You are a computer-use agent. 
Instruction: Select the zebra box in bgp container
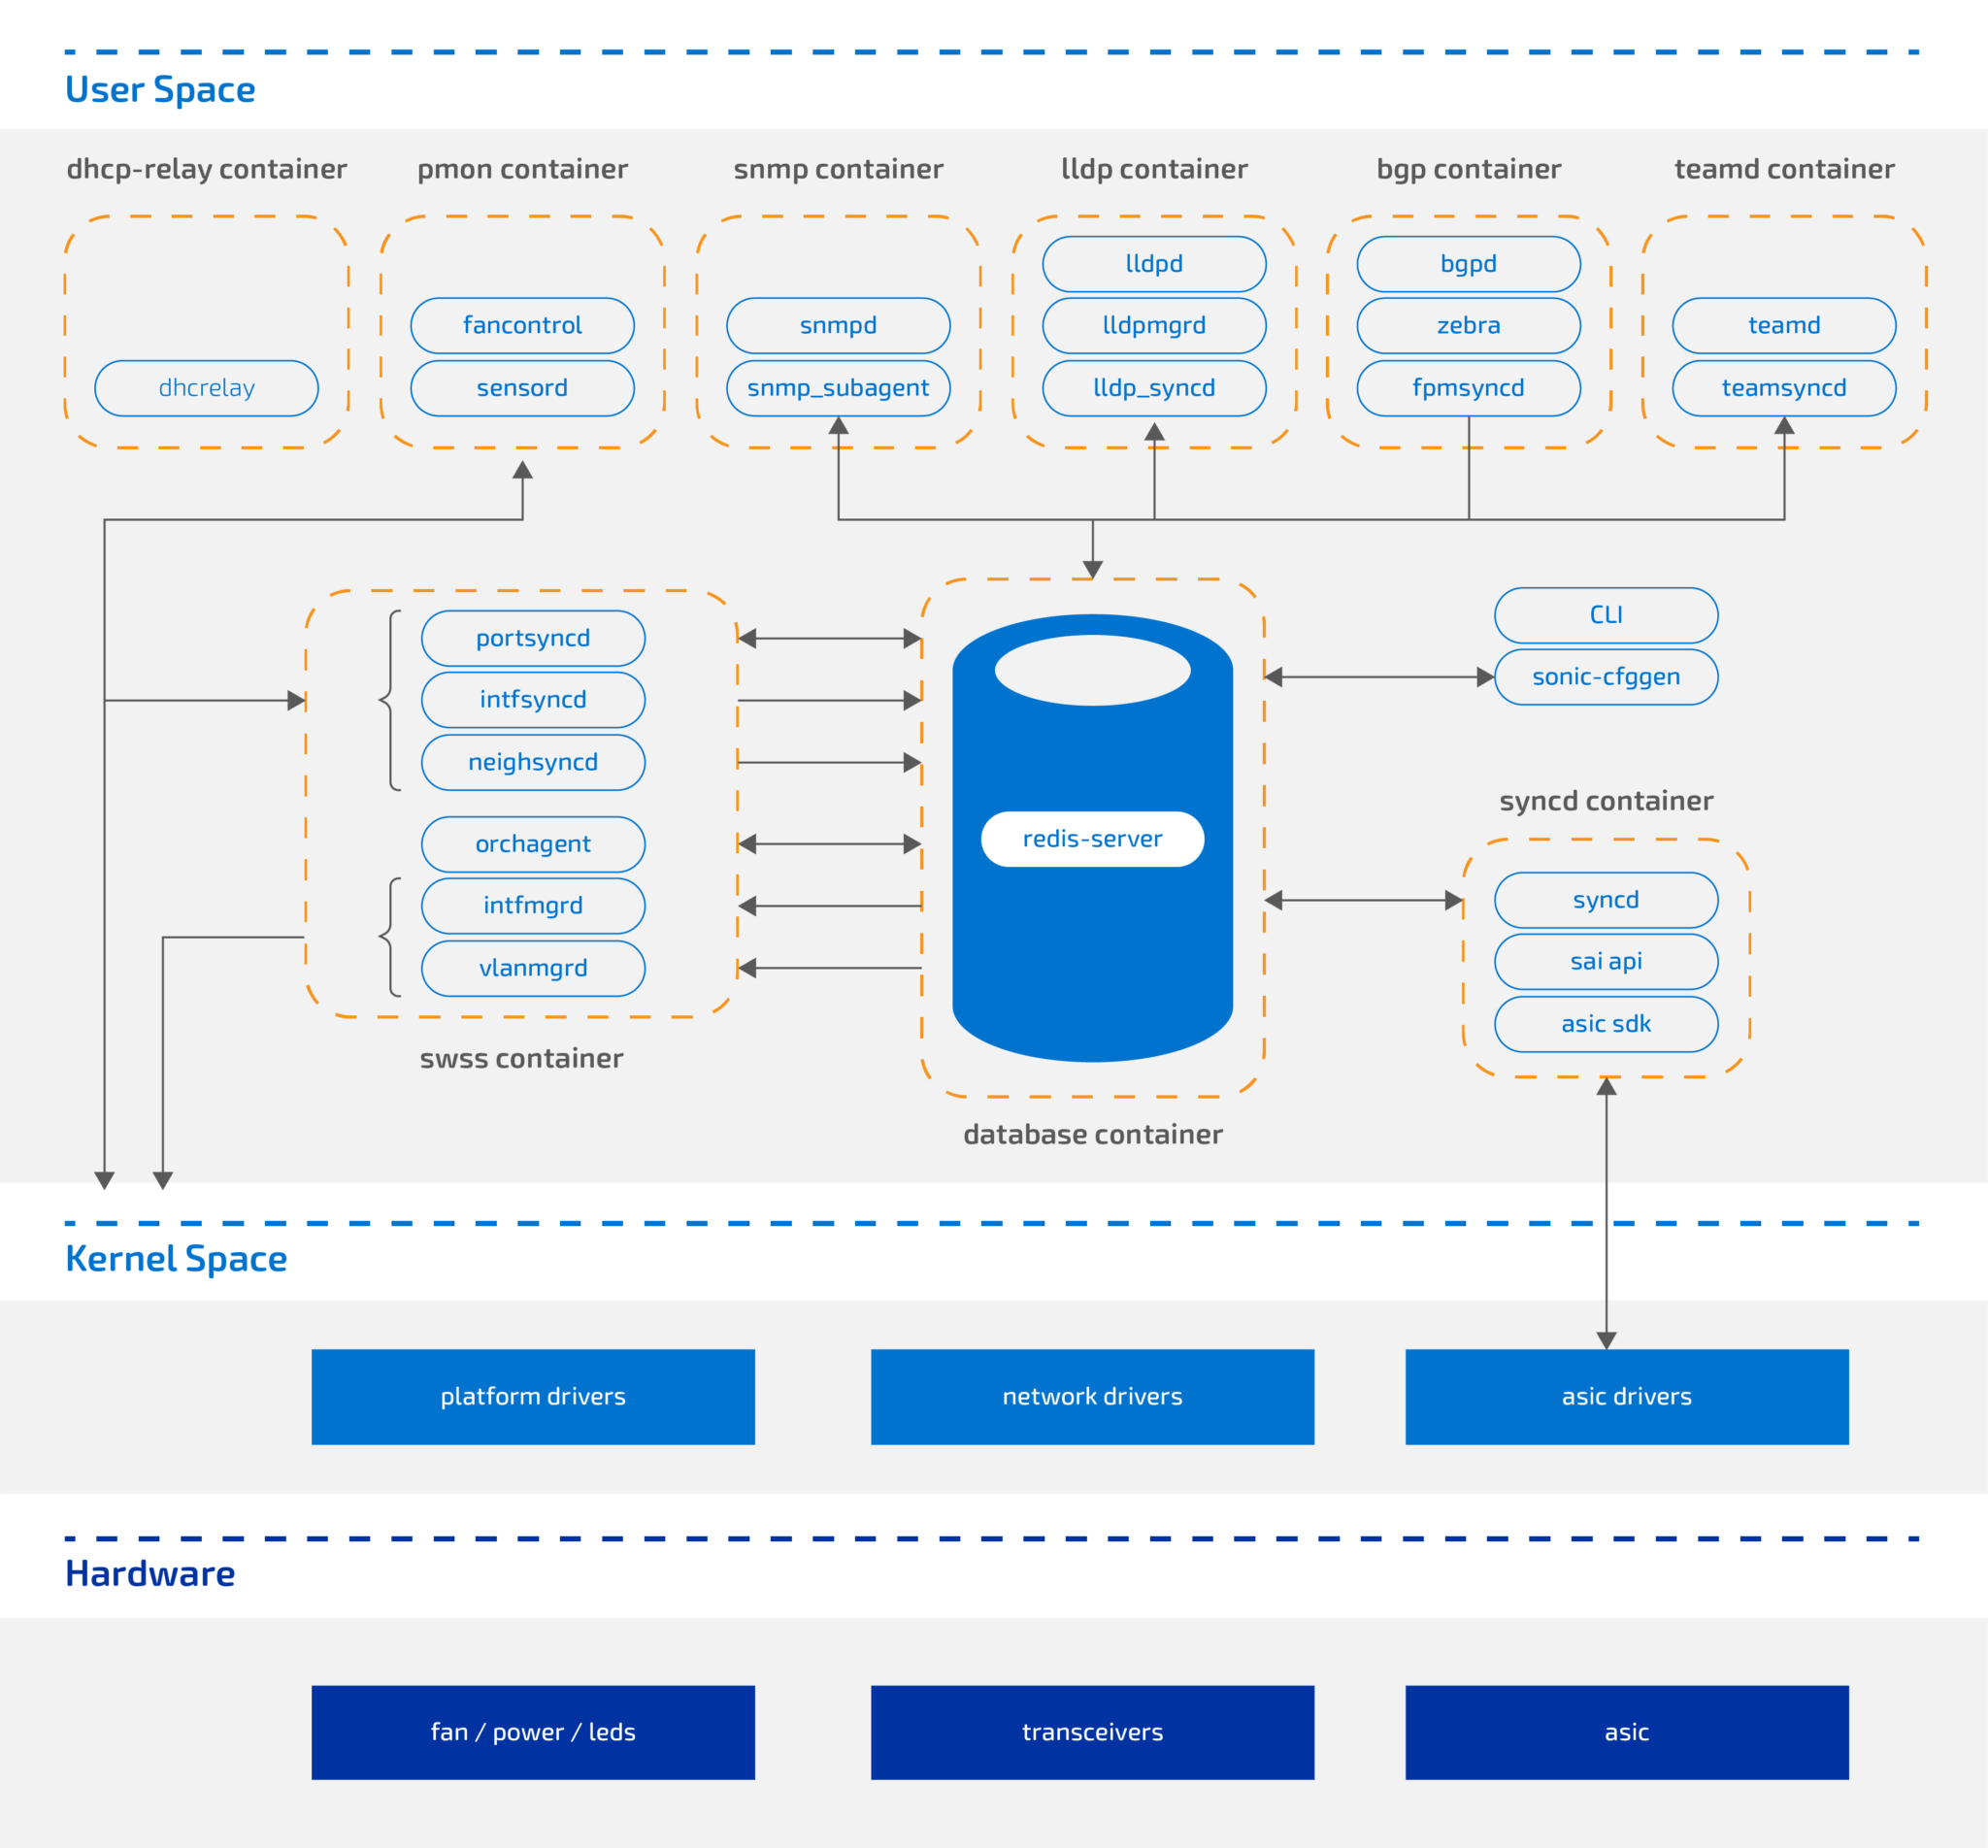click(x=1469, y=325)
